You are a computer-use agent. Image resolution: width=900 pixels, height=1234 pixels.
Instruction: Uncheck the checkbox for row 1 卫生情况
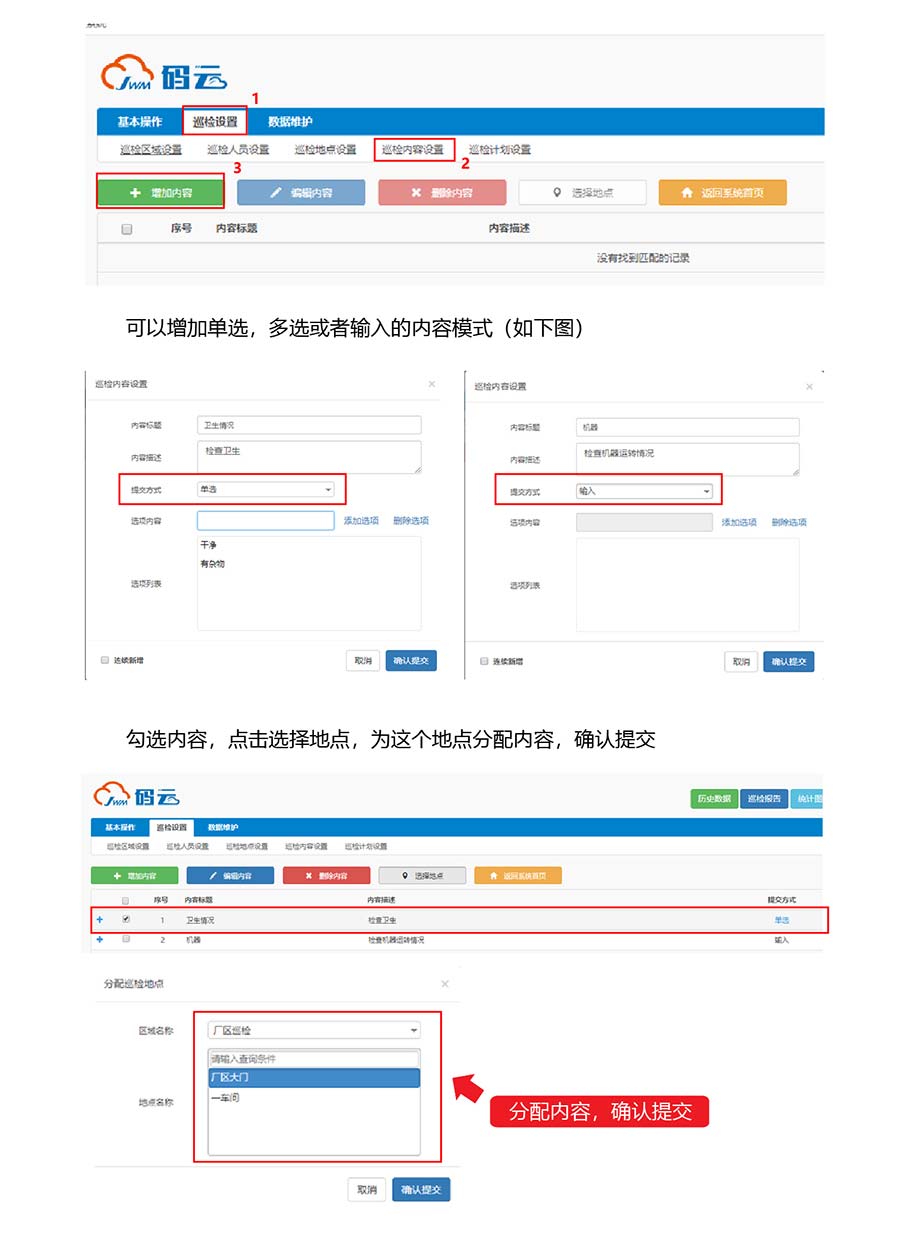(126, 919)
